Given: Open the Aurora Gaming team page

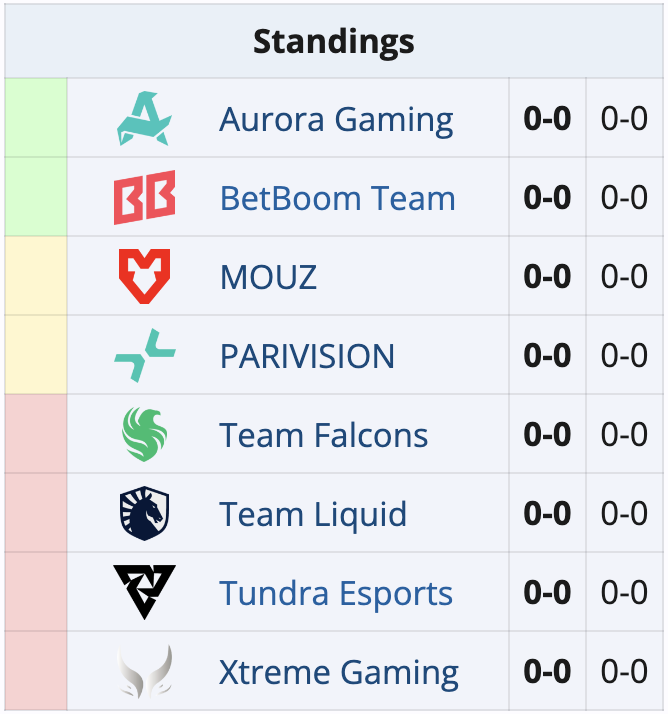Looking at the screenshot, I should pos(336,120).
